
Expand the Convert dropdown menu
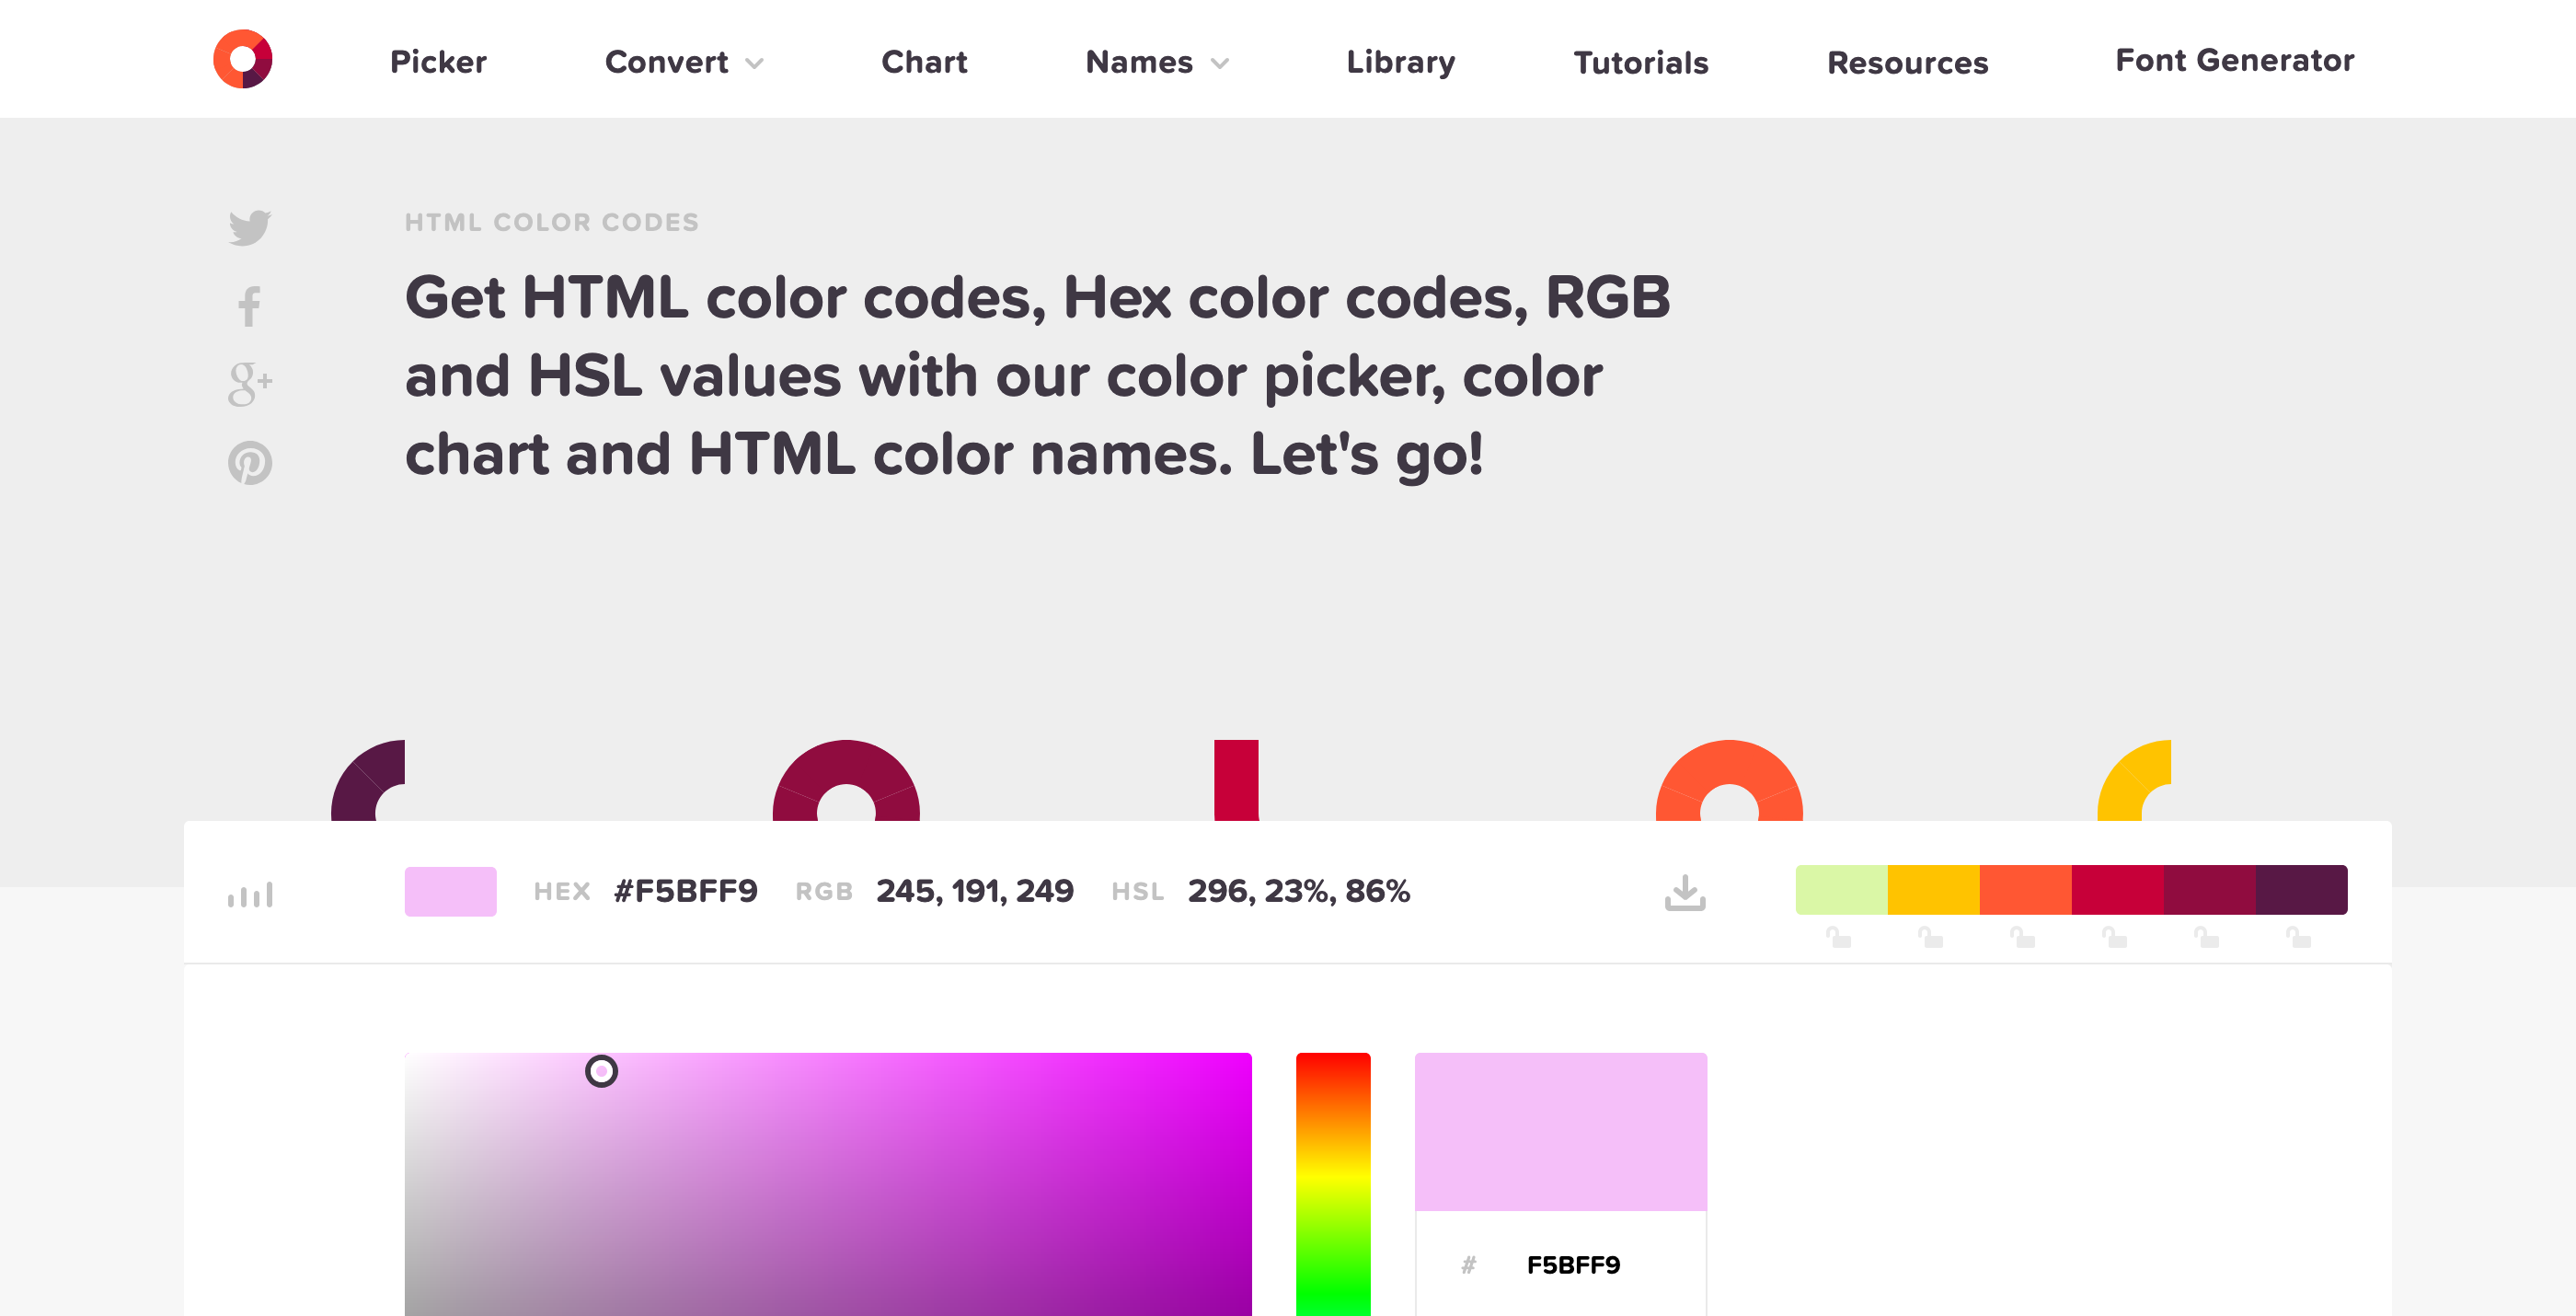[684, 62]
